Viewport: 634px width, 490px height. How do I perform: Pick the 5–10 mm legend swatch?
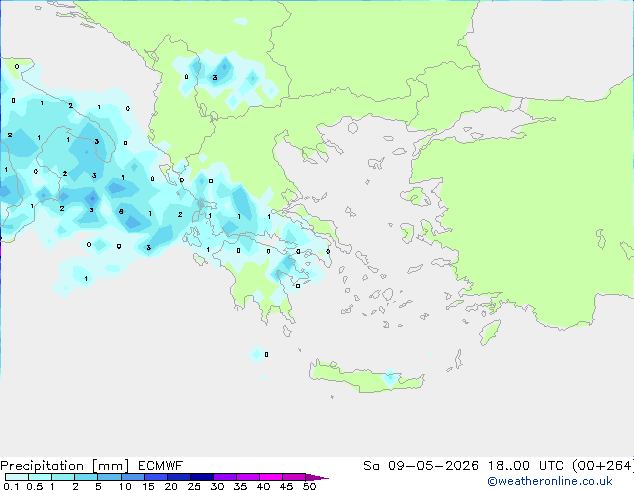pyautogui.click(x=109, y=477)
